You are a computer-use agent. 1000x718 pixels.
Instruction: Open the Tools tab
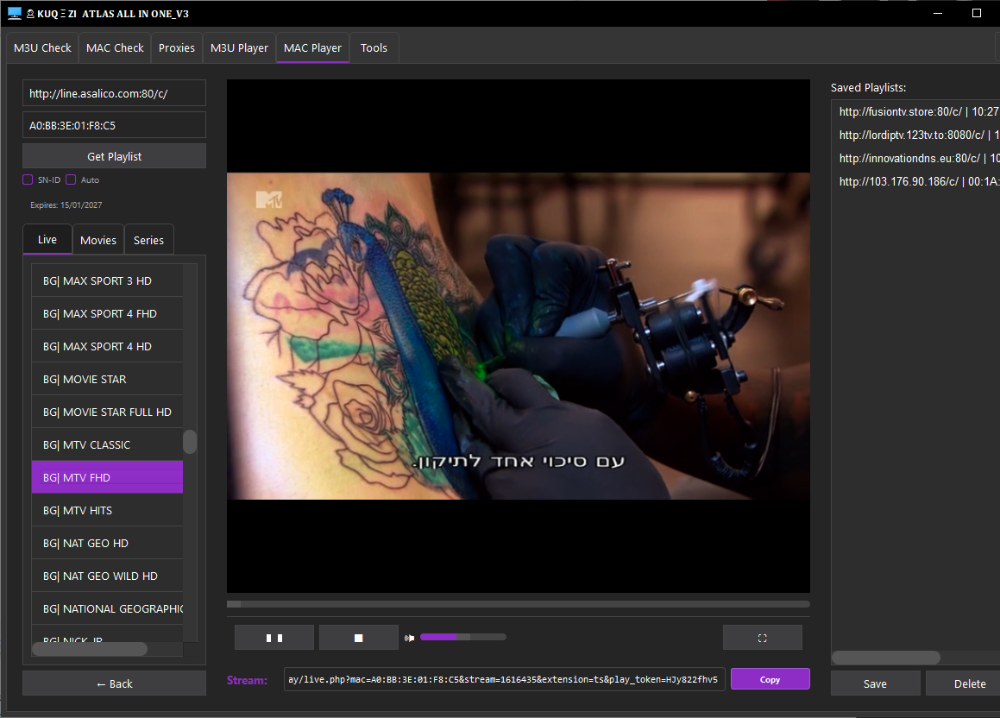tap(374, 48)
